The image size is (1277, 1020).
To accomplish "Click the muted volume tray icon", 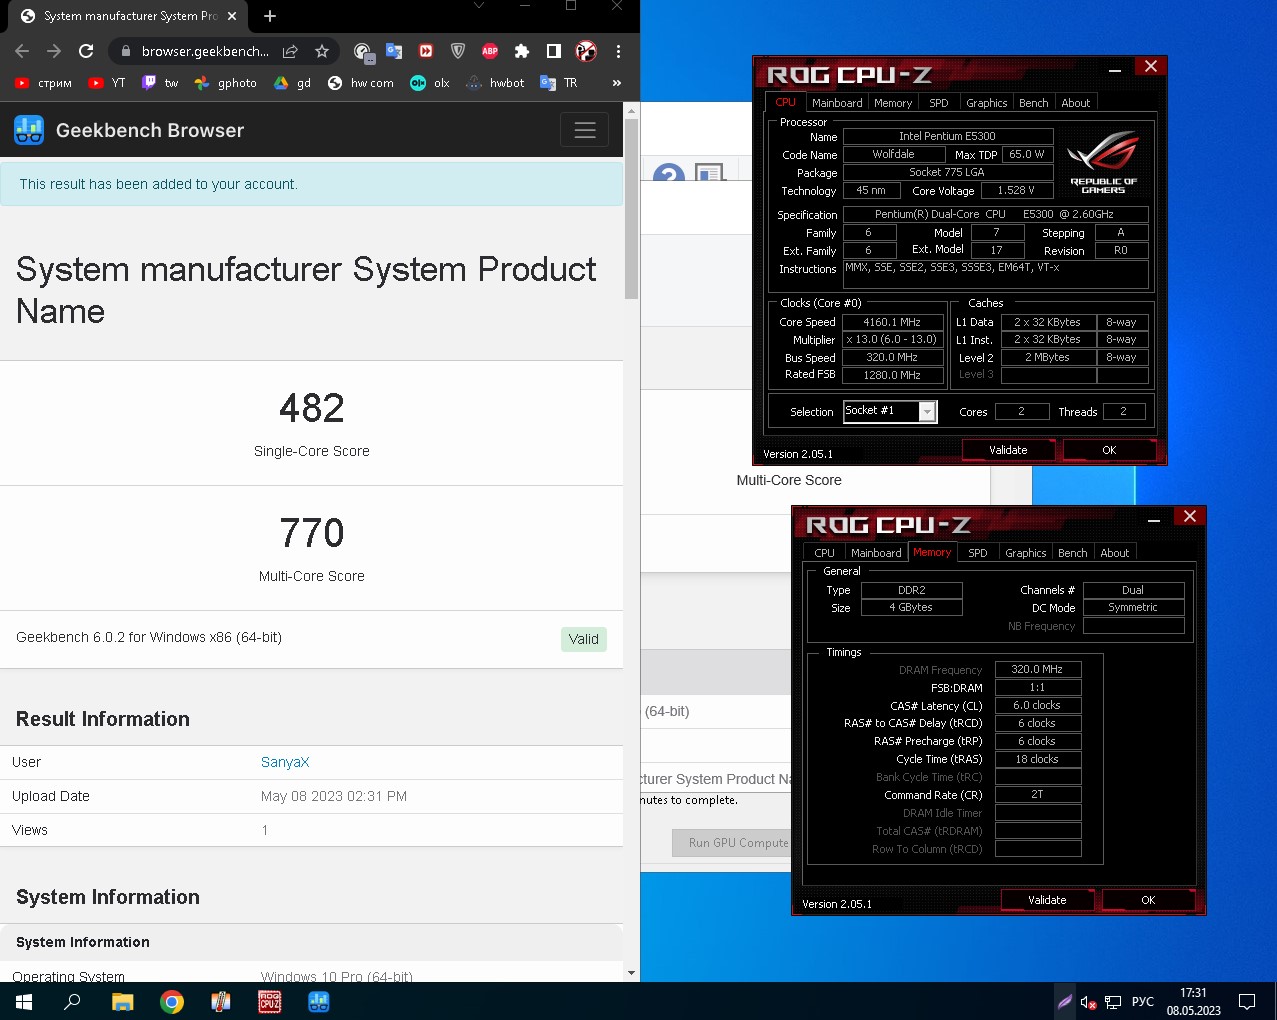I will (1088, 1002).
